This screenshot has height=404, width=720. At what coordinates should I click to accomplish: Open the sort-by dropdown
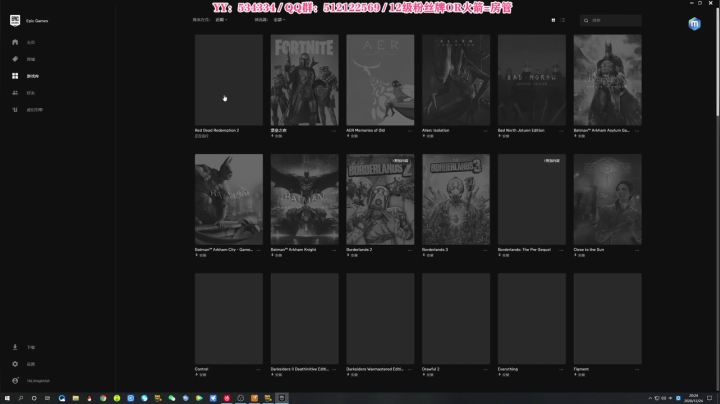coord(221,20)
